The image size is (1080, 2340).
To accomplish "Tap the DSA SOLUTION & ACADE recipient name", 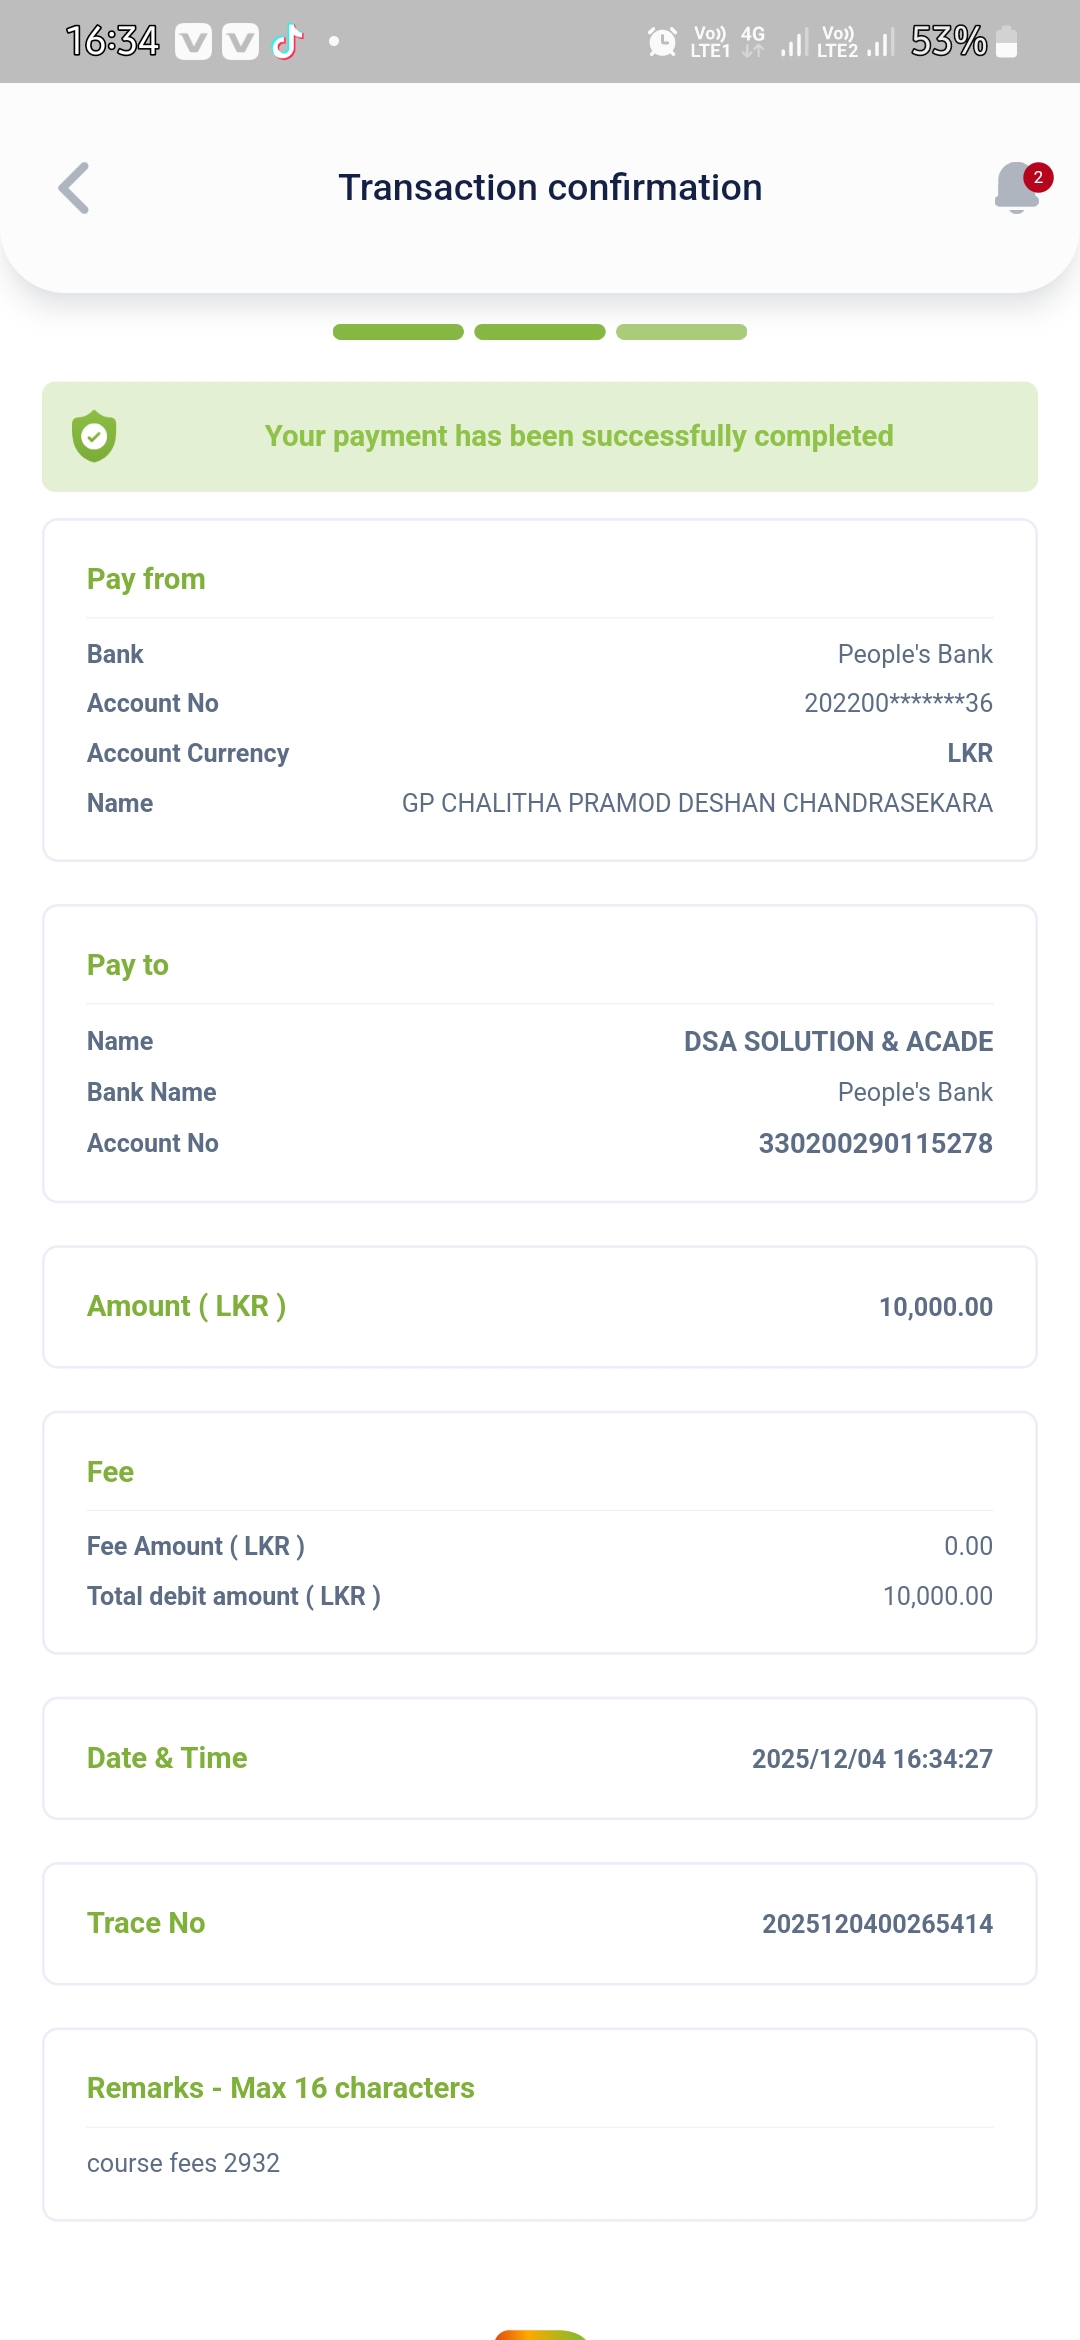I will pos(838,1041).
